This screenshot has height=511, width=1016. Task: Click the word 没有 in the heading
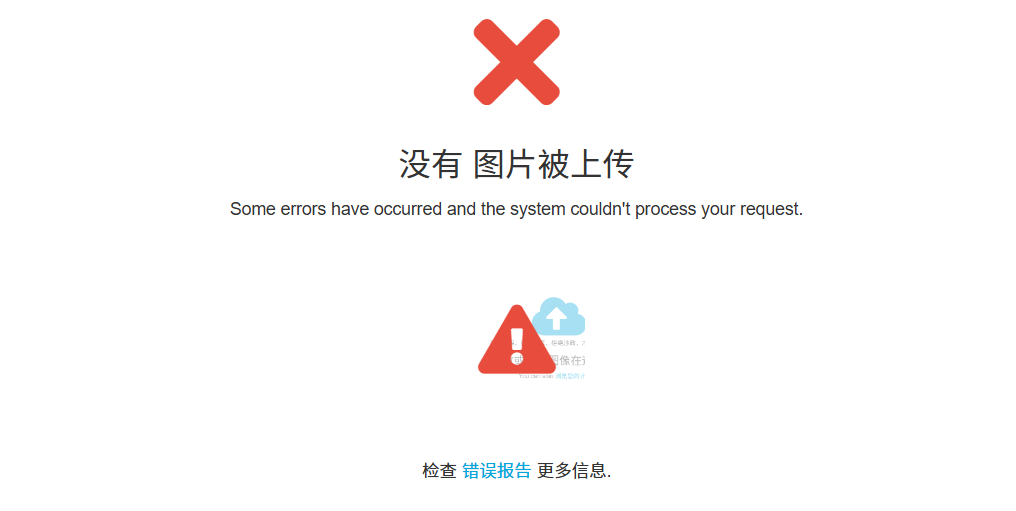[x=430, y=164]
